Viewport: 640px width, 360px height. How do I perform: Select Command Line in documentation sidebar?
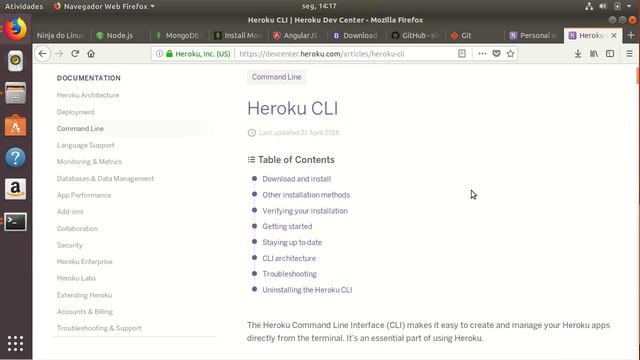80,128
